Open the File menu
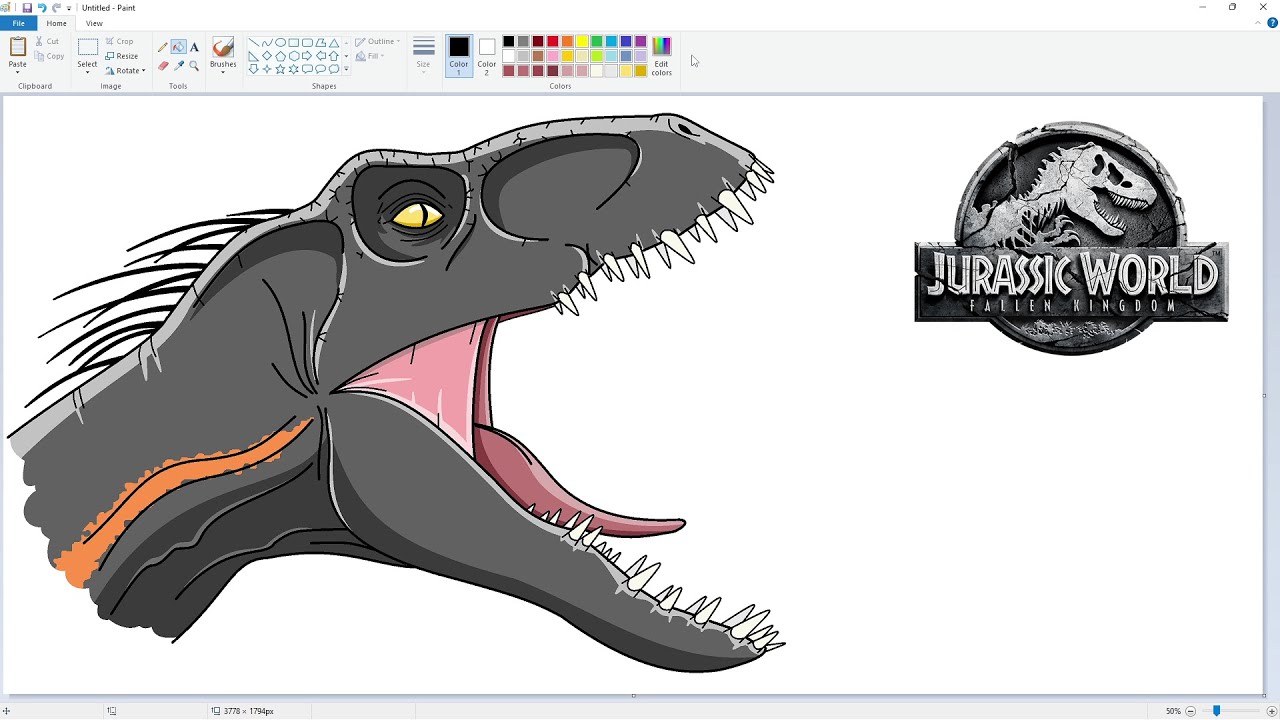1280x720 pixels. coord(18,23)
